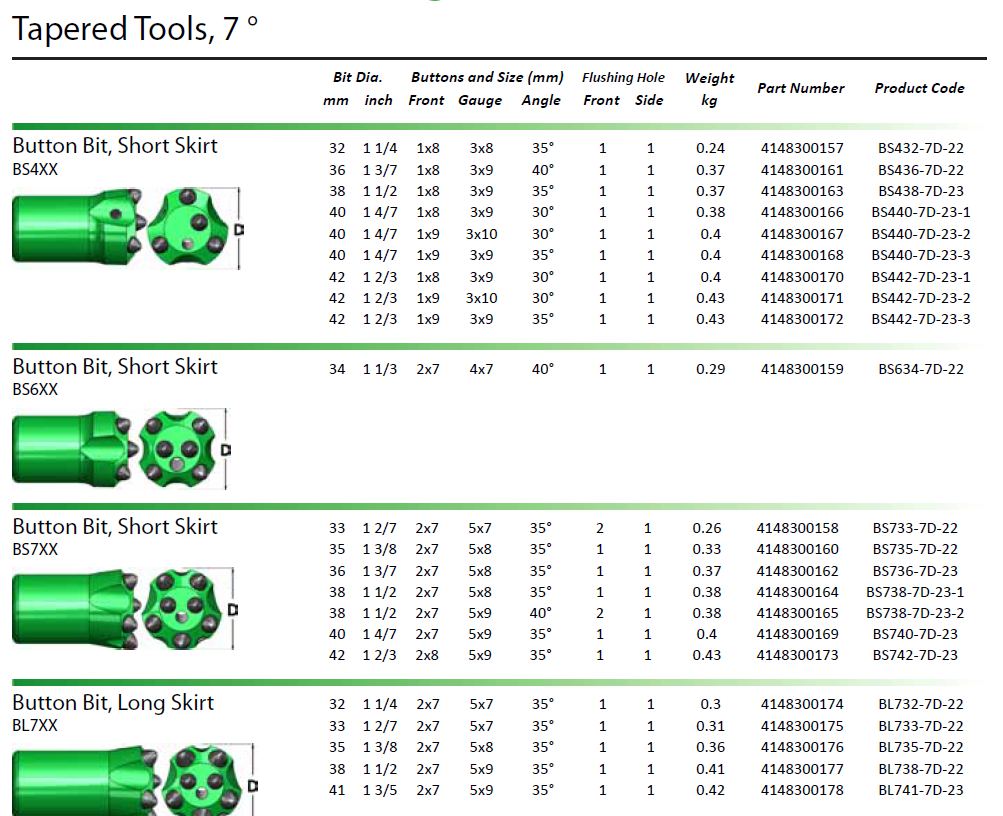This screenshot has width=1003, height=816.
Task: Click the Product Code column header
Action: [919, 88]
